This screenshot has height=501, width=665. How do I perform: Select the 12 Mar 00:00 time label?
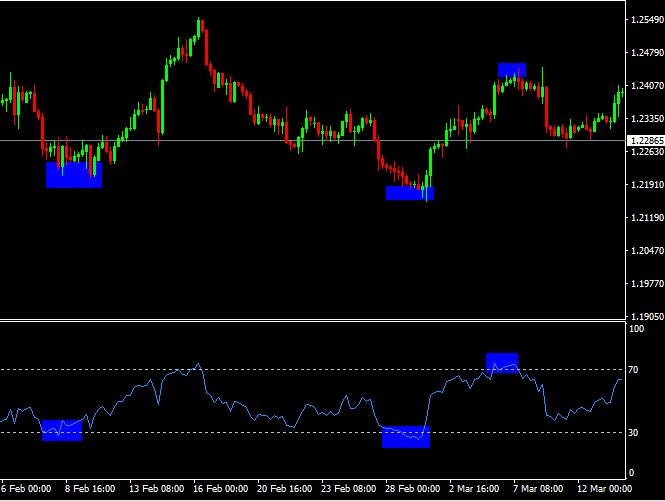[605, 489]
